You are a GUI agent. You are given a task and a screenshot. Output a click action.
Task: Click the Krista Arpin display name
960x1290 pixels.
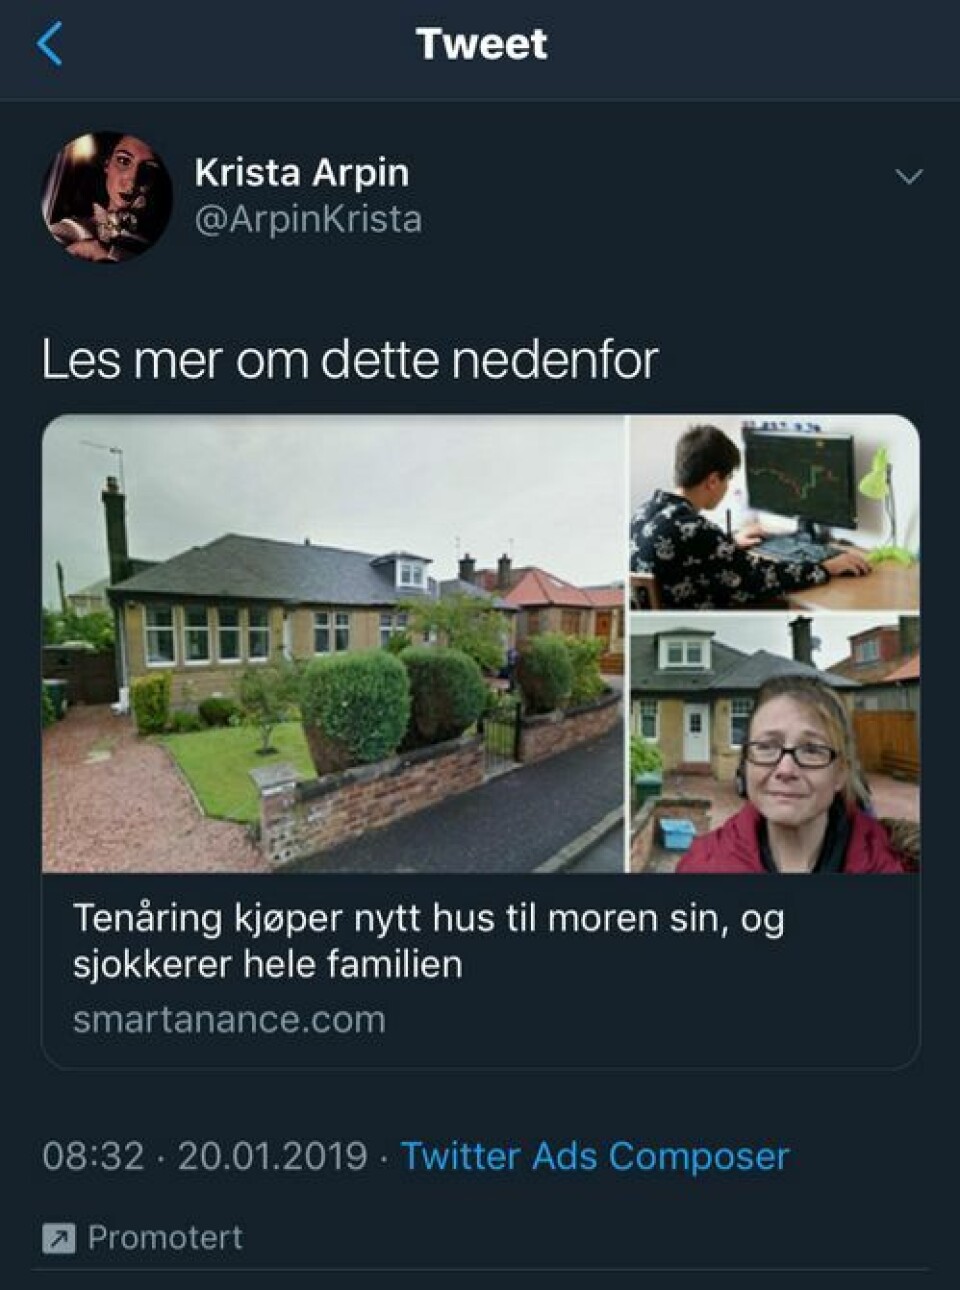(302, 173)
